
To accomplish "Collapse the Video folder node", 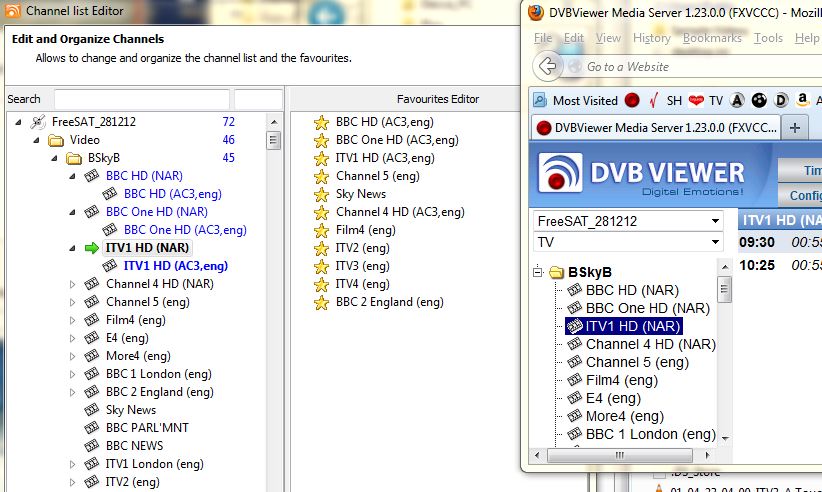I will 37,140.
